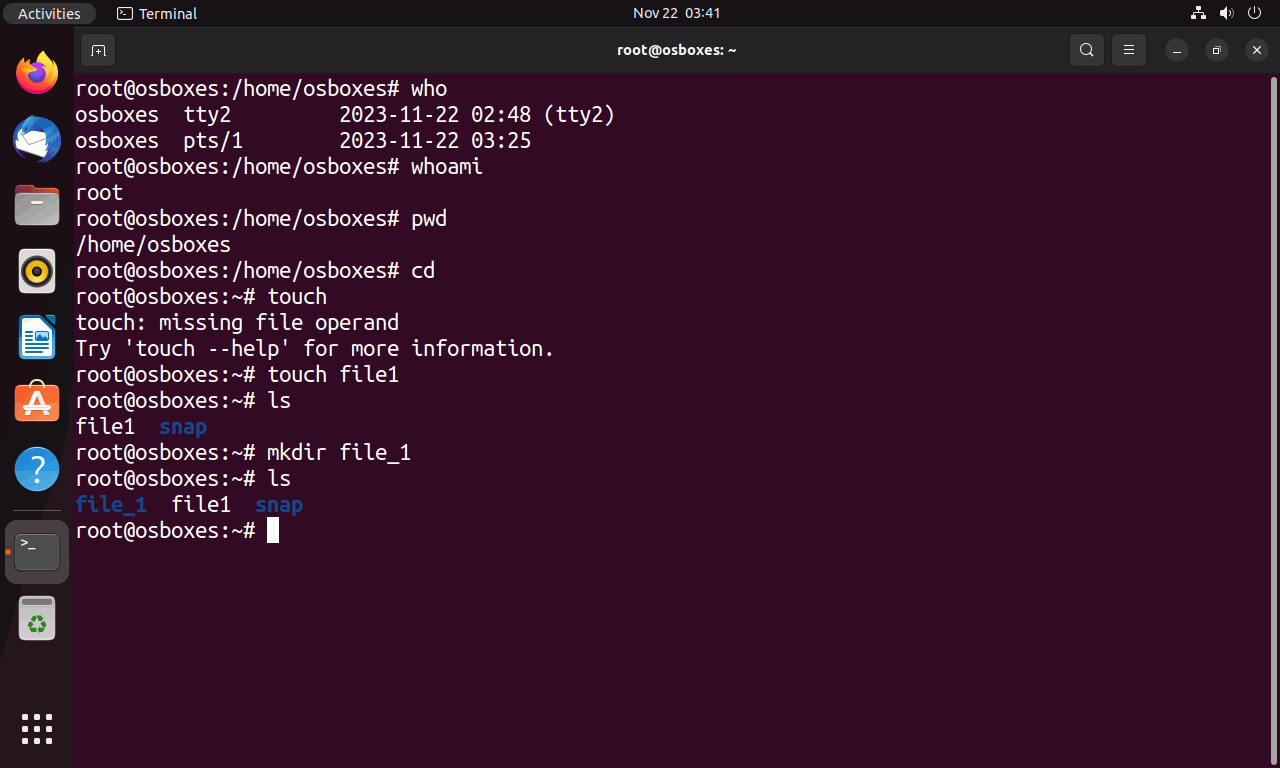Screen dimensions: 1280x768
Task: Open the Trash from dock
Action: pyautogui.click(x=37, y=618)
